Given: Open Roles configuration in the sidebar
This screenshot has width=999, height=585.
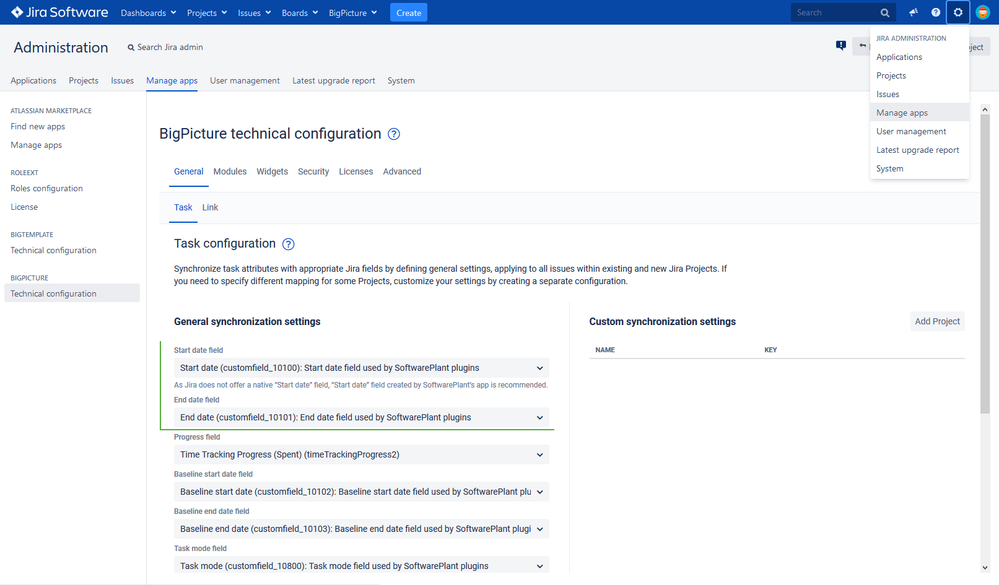Looking at the screenshot, I should tap(47, 188).
